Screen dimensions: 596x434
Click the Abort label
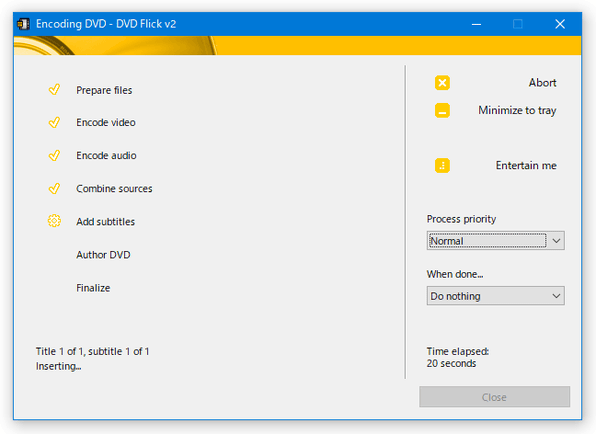click(542, 82)
